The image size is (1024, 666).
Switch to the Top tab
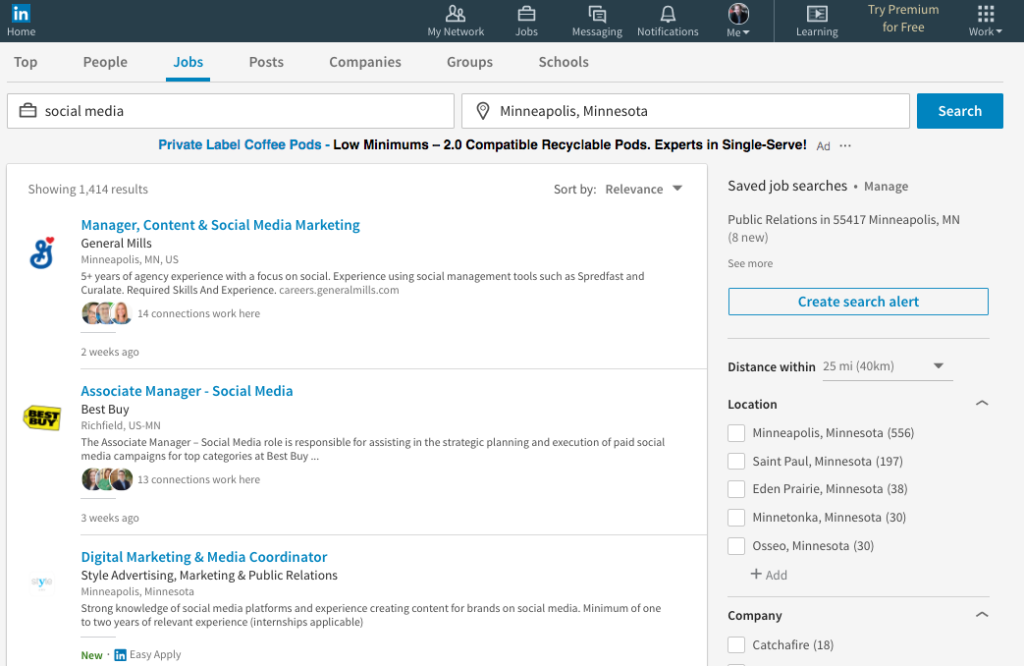[x=25, y=62]
